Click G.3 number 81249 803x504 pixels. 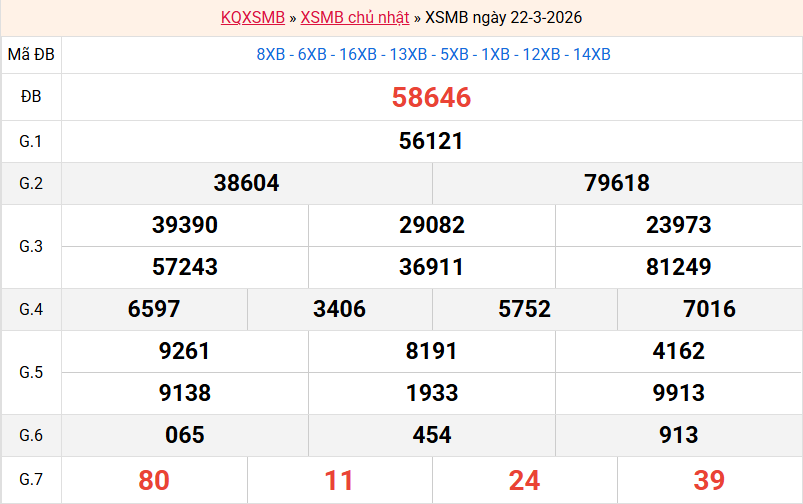pyautogui.click(x=678, y=267)
